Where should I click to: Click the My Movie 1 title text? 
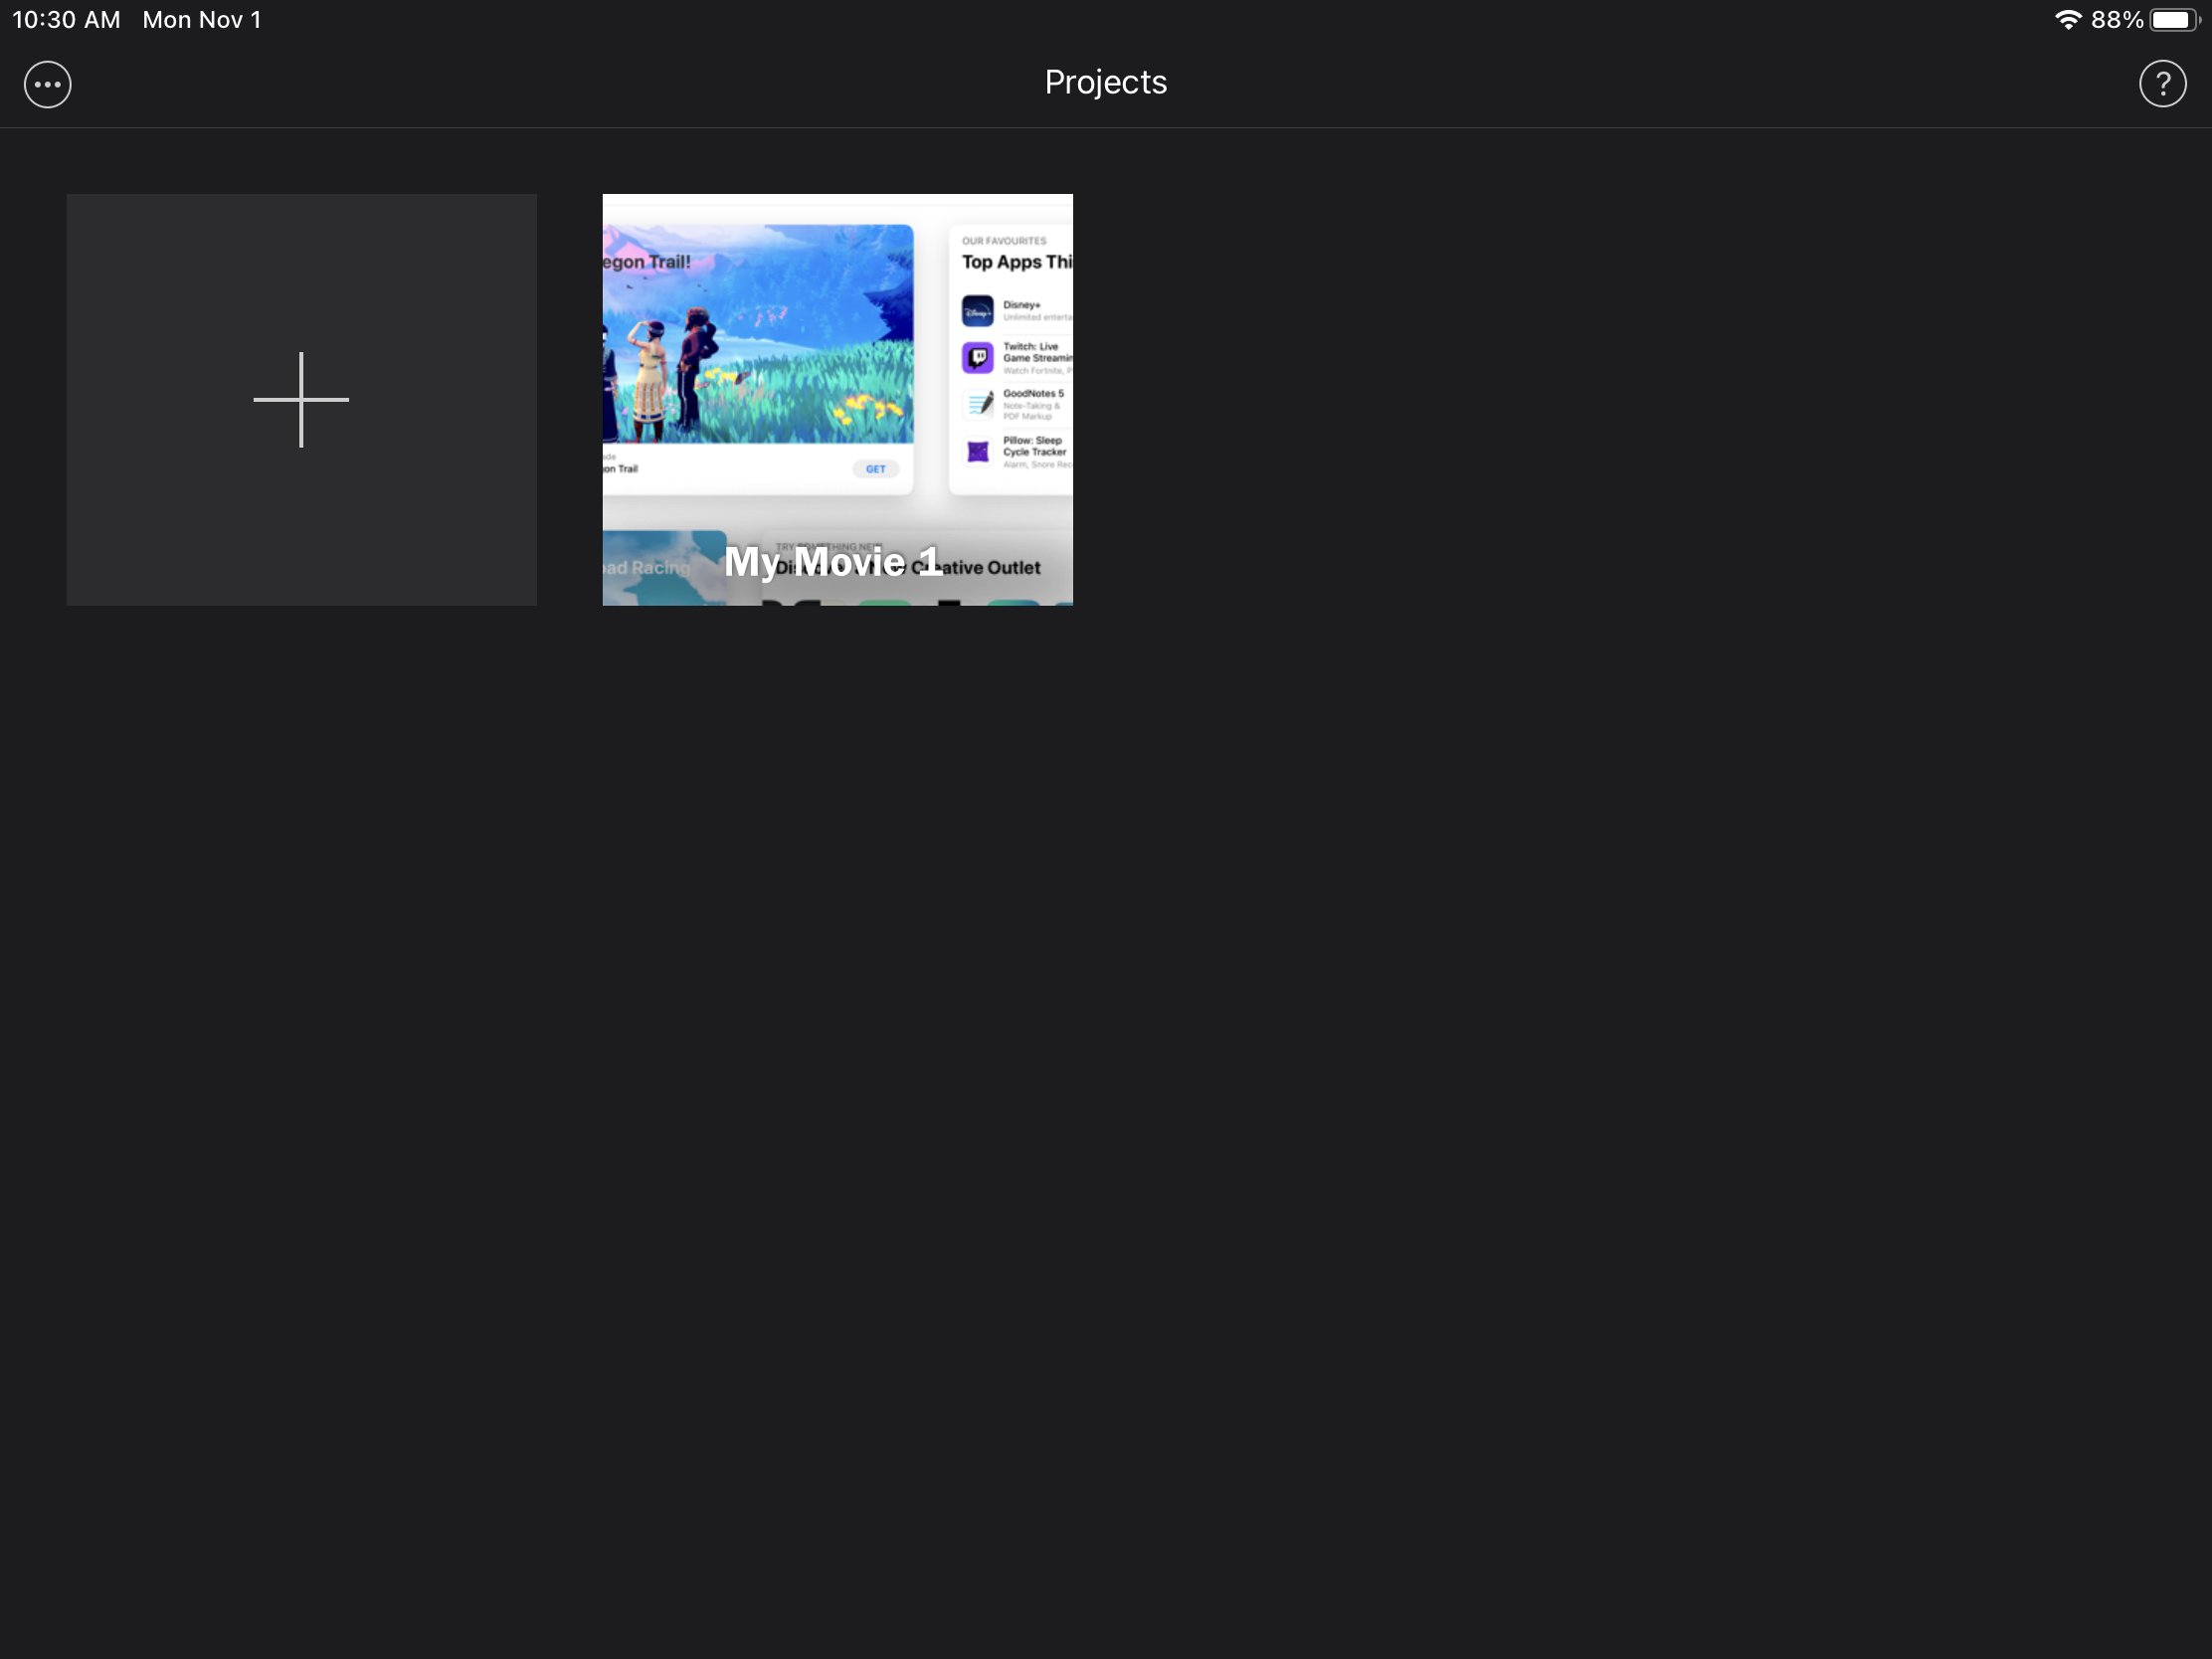click(x=832, y=561)
